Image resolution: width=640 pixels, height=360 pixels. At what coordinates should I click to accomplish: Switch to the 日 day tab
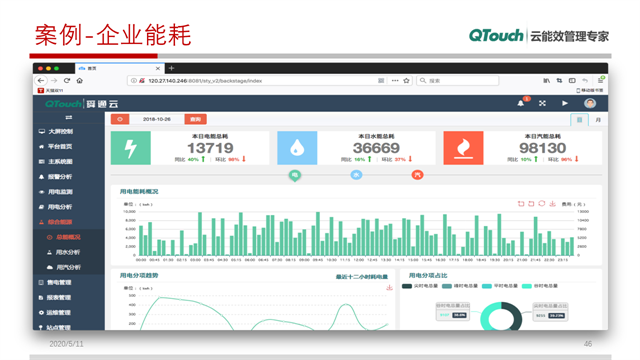[579, 120]
